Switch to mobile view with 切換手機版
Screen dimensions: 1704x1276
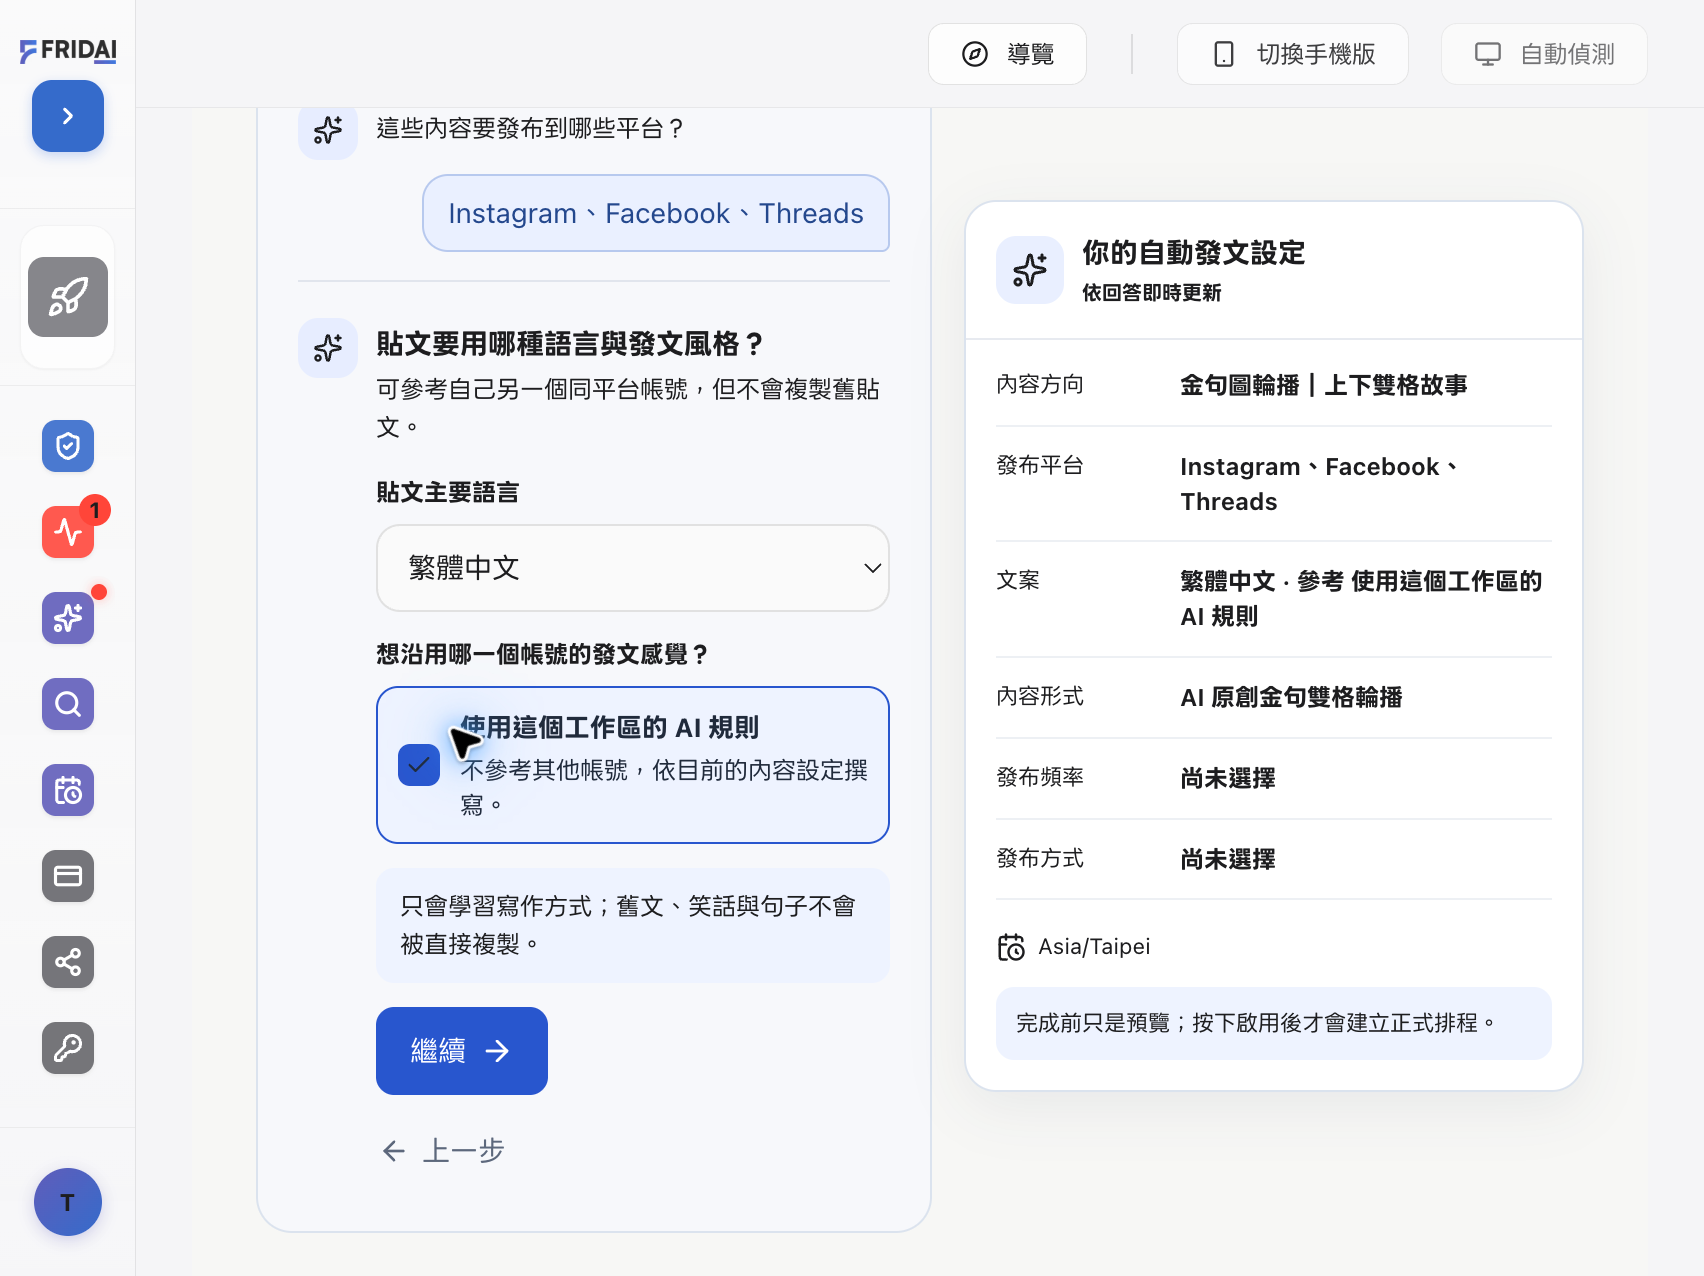pyautogui.click(x=1293, y=54)
